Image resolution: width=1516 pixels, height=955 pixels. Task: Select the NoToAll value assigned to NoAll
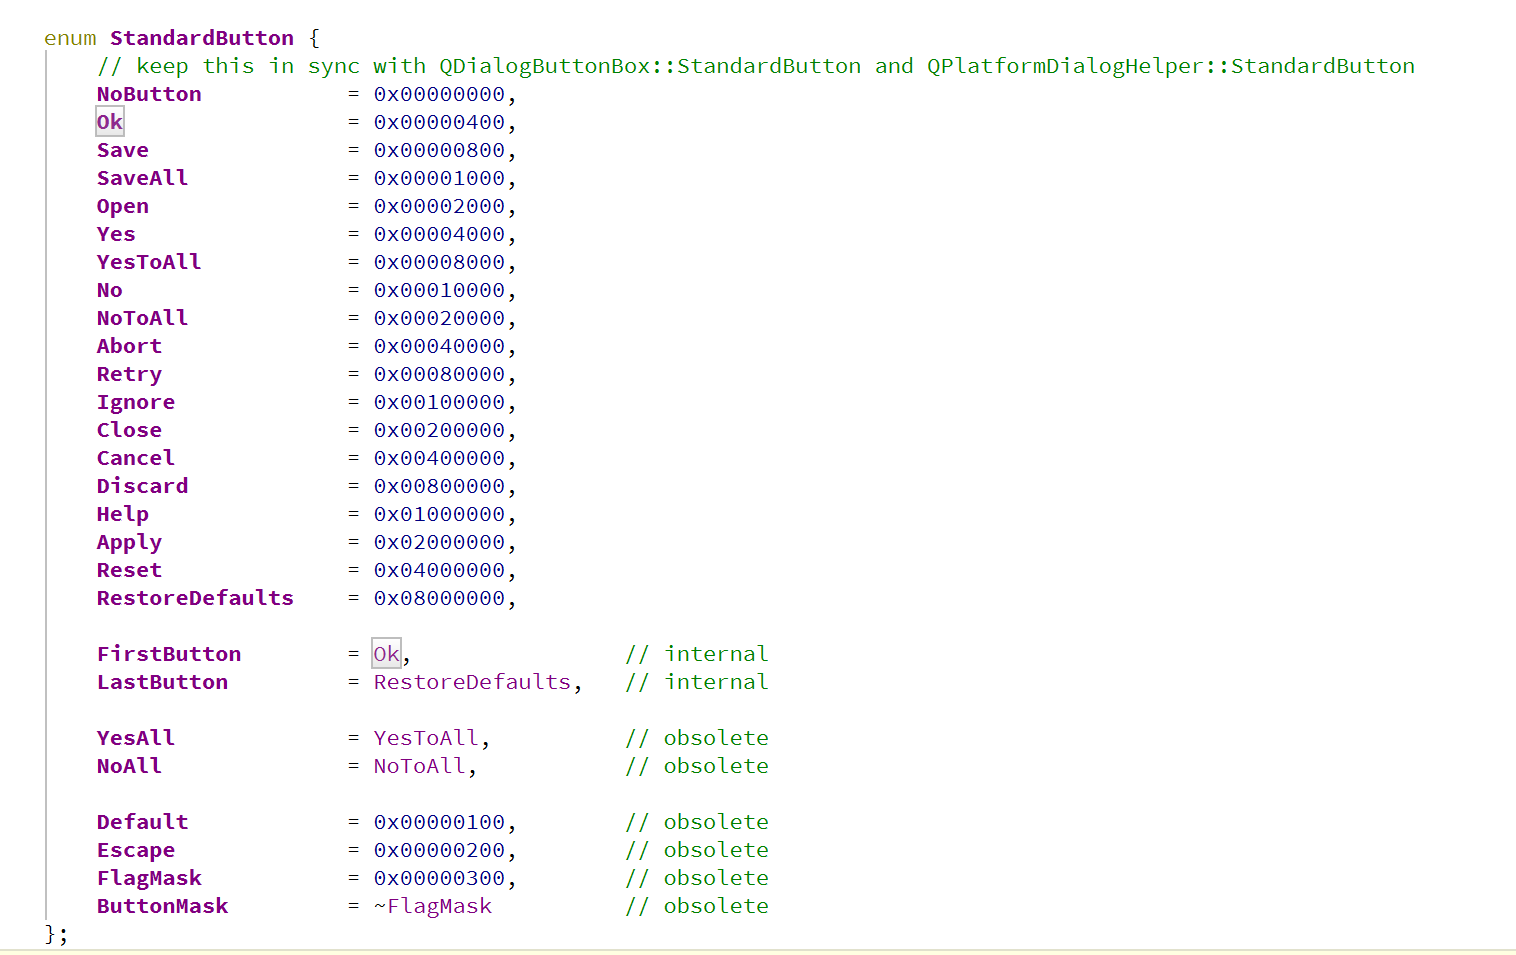(420, 766)
